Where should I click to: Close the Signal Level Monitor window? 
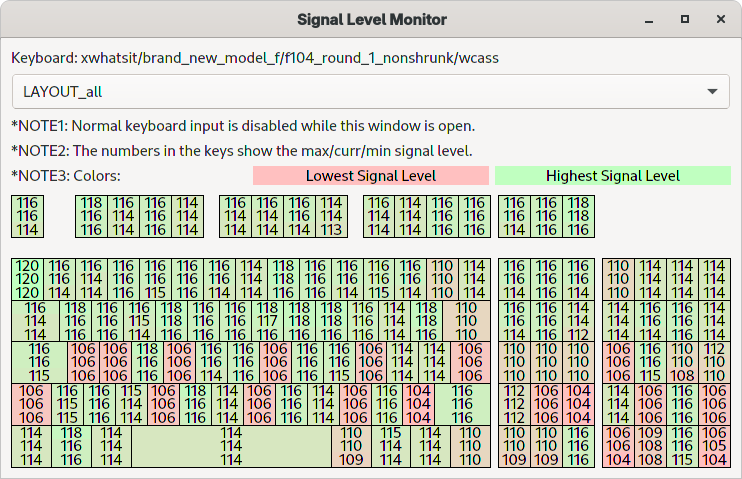coord(721,19)
